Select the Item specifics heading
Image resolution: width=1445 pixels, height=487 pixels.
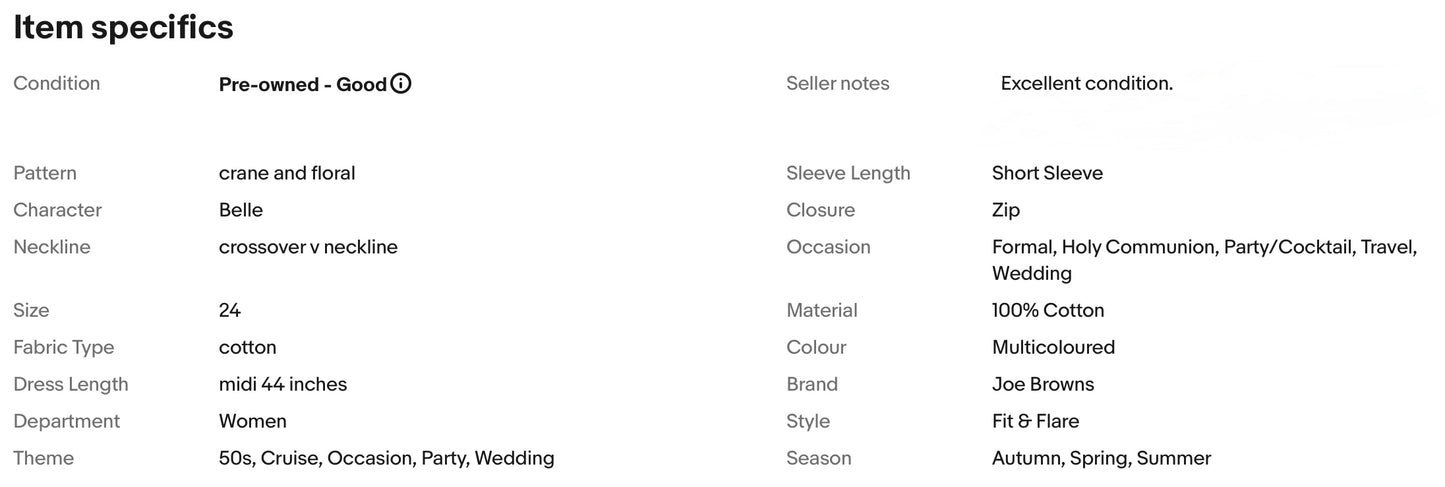tap(123, 28)
